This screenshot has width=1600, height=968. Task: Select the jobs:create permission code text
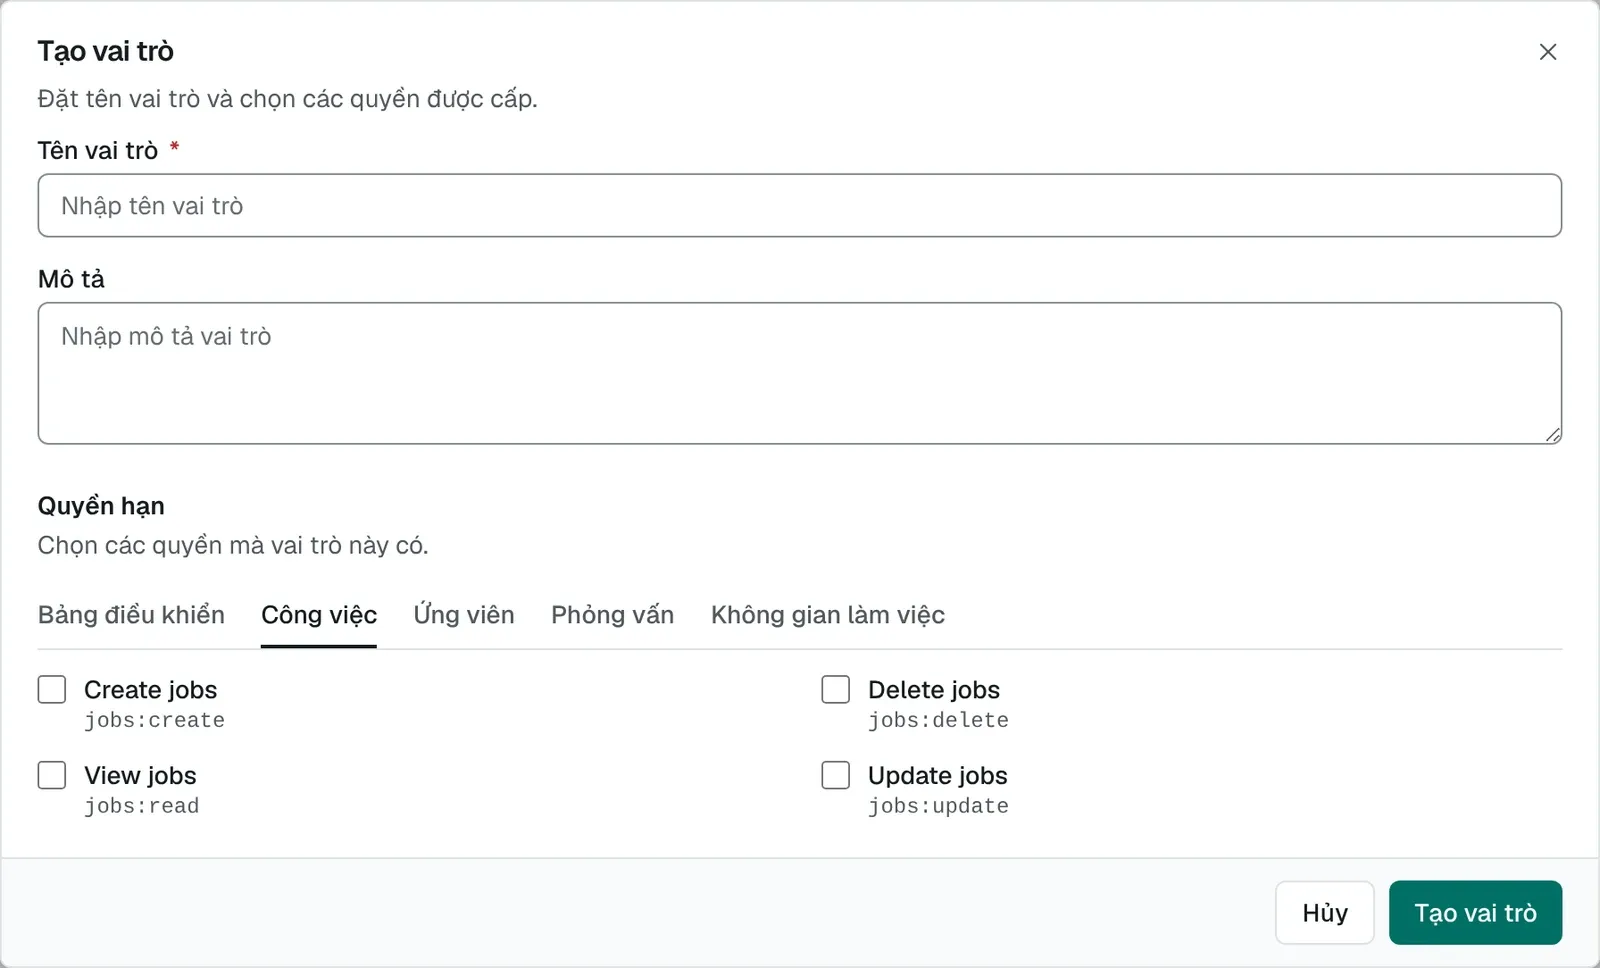coord(155,720)
